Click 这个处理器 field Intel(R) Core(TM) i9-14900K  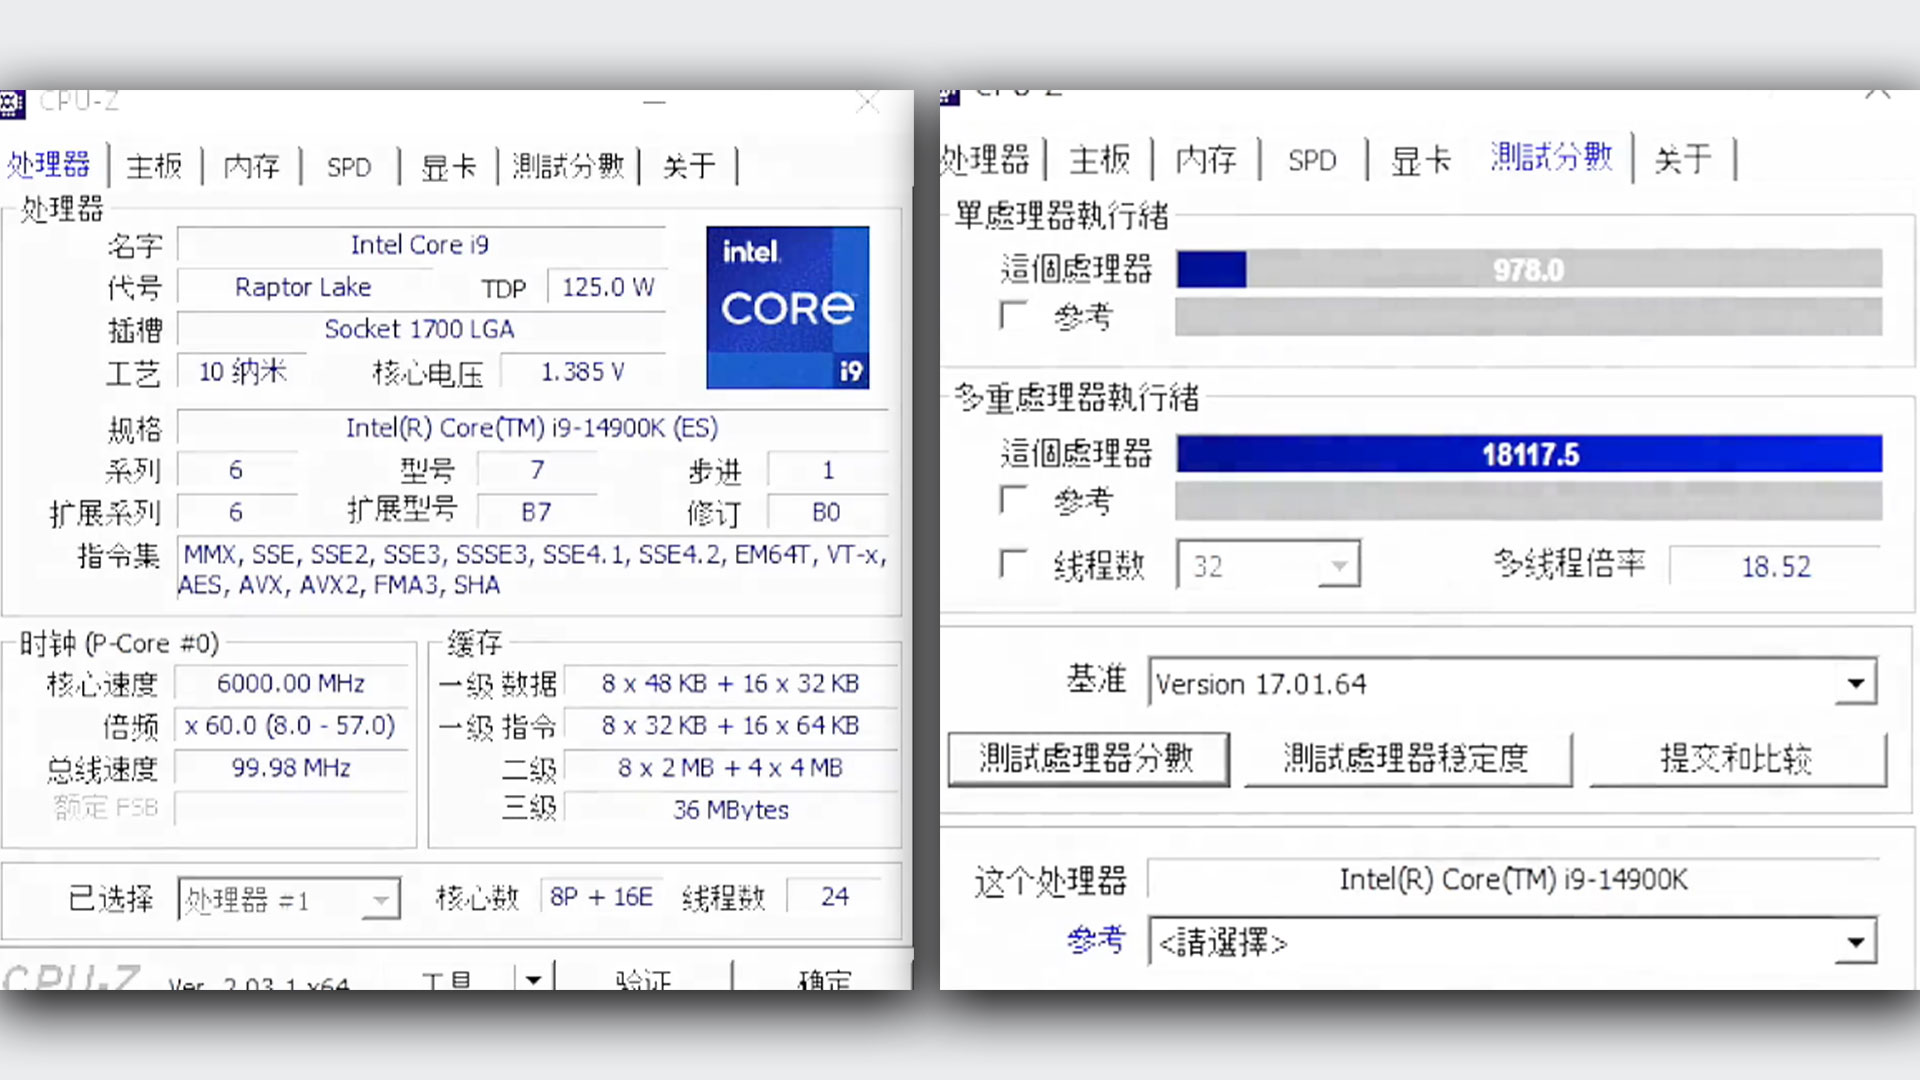[1513, 879]
